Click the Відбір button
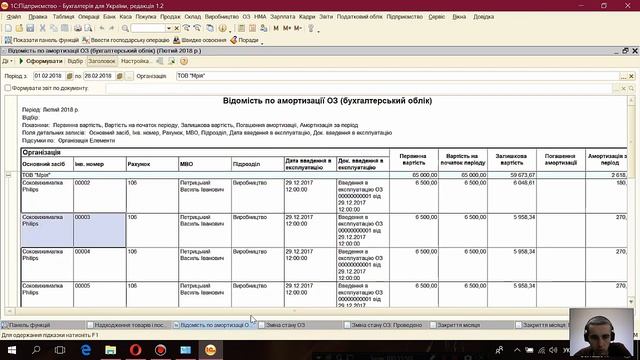This screenshot has width=640, height=360. pos(75,61)
